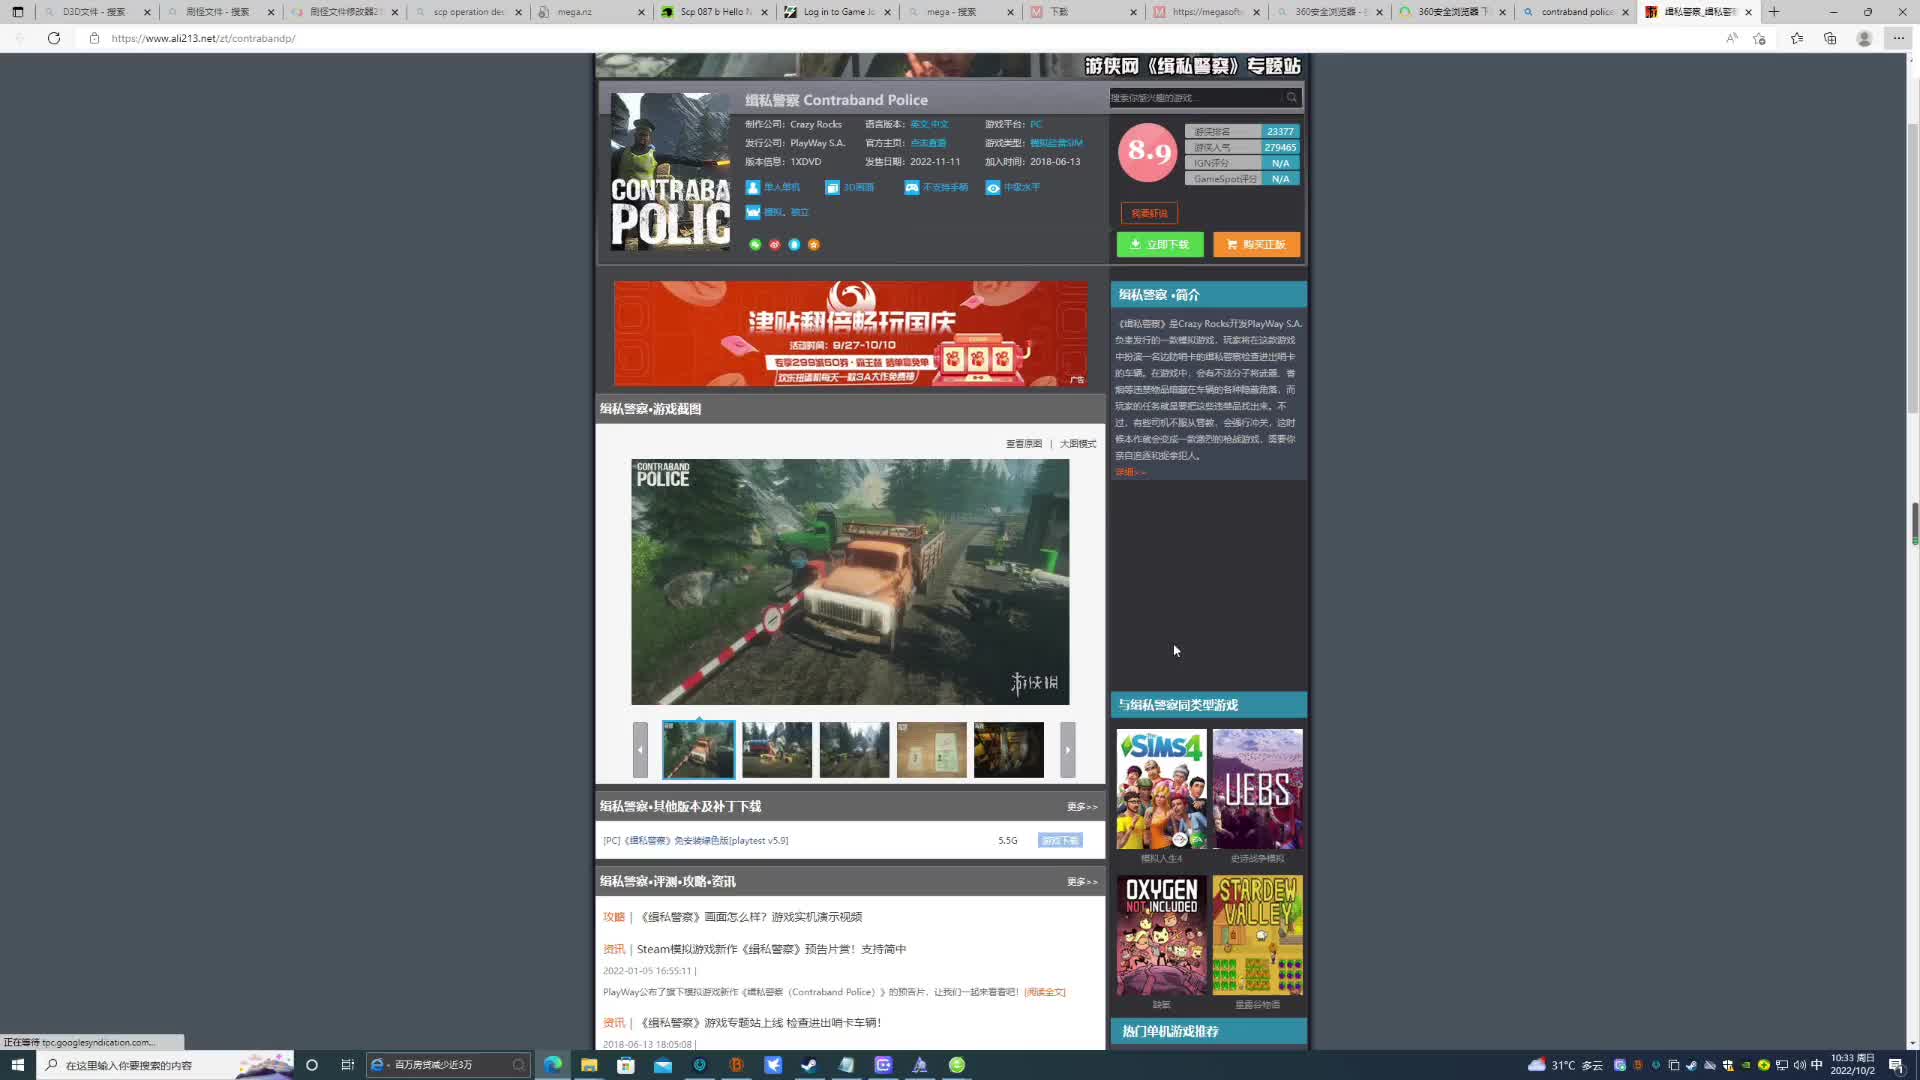Viewport: 1920px width, 1080px height.
Task: Expand 更多 in reviews, guides and news section
Action: tap(1082, 882)
